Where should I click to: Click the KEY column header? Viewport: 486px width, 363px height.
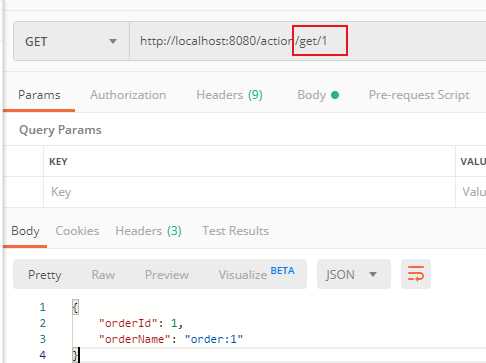[x=58, y=162]
